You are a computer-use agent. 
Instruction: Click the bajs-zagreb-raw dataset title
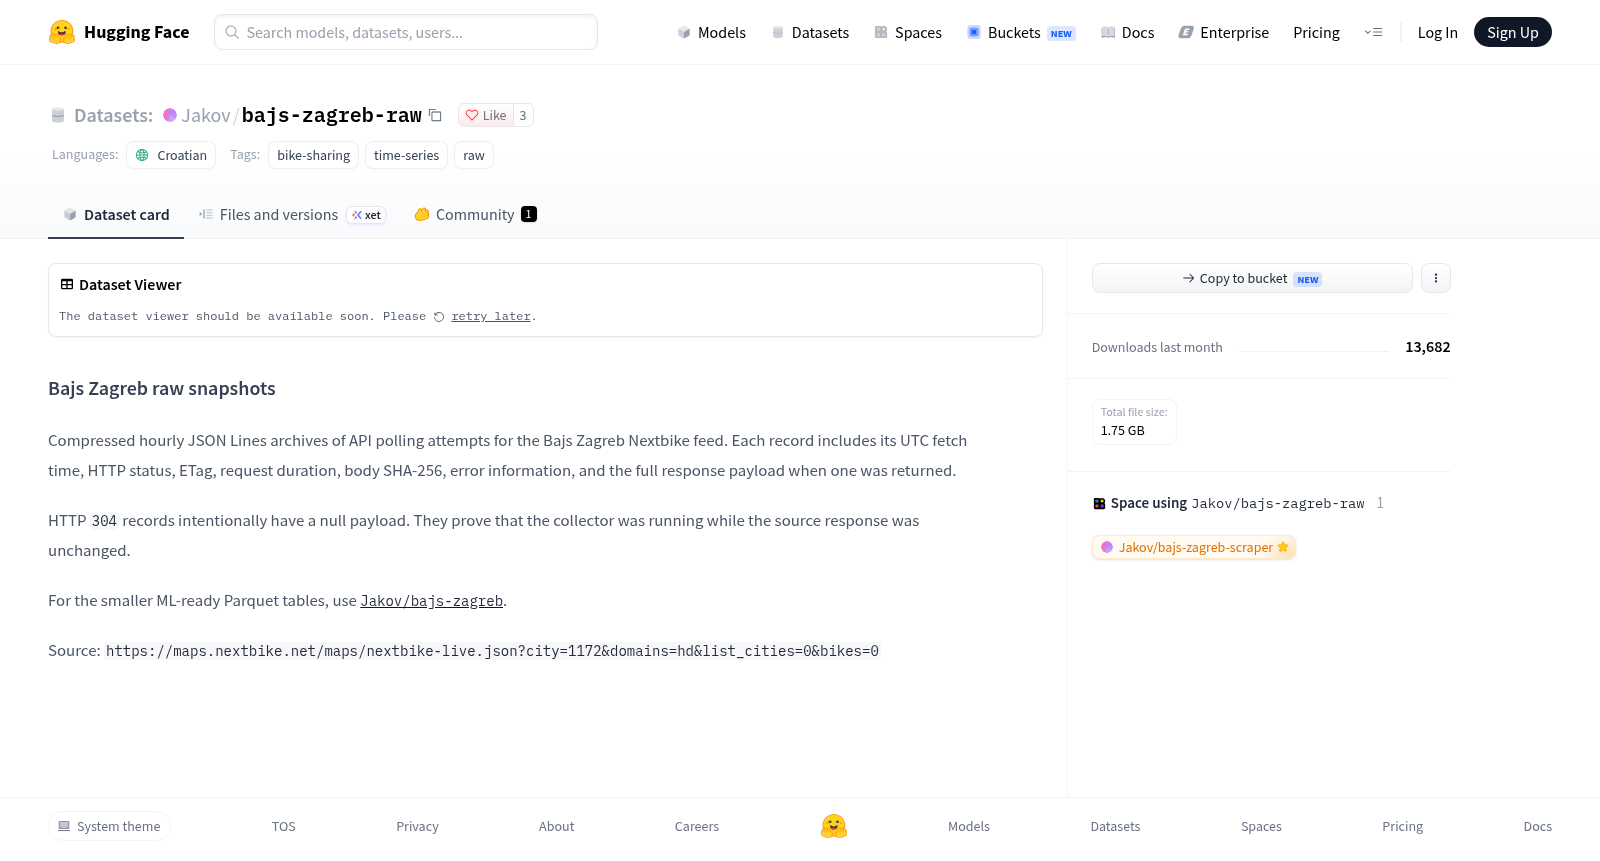pyautogui.click(x=332, y=115)
